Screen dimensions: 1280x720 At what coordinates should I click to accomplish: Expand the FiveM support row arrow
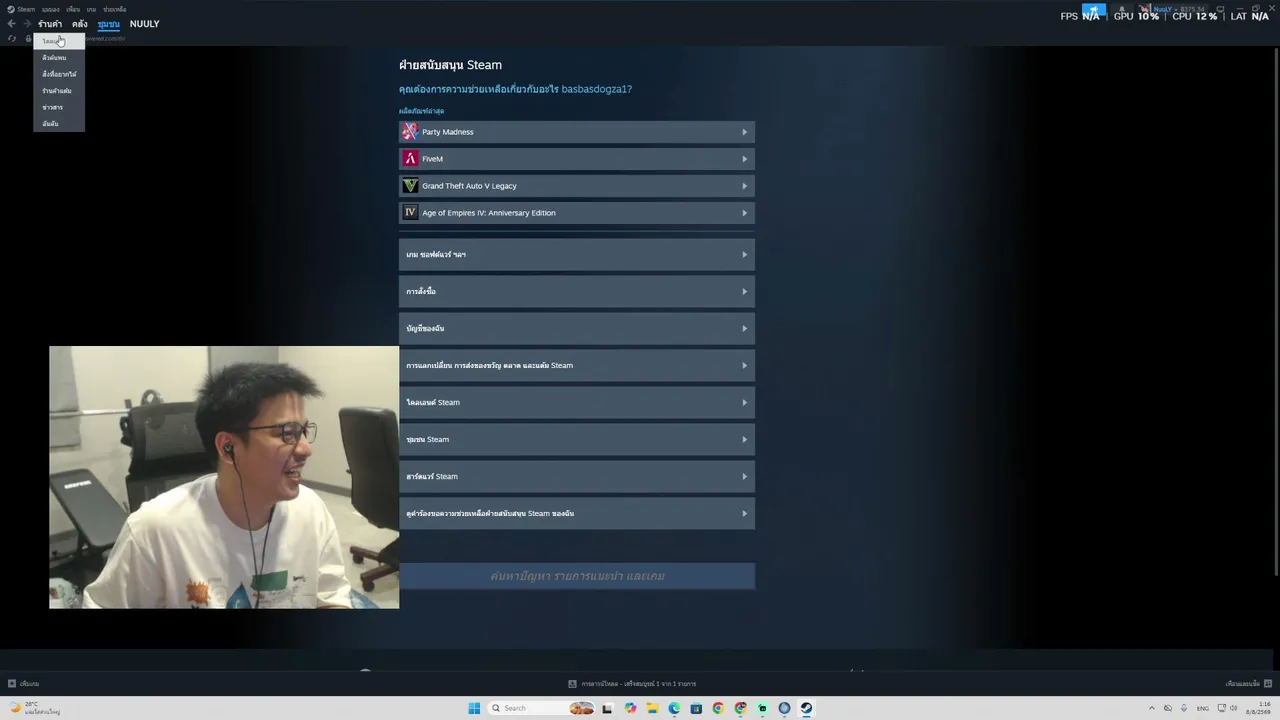click(744, 159)
